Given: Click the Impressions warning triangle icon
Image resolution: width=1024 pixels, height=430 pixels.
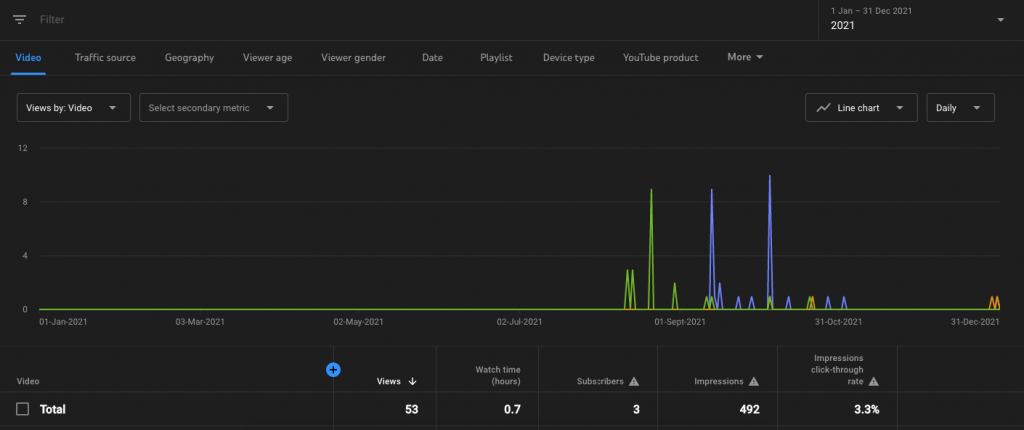Looking at the screenshot, I should [x=753, y=381].
